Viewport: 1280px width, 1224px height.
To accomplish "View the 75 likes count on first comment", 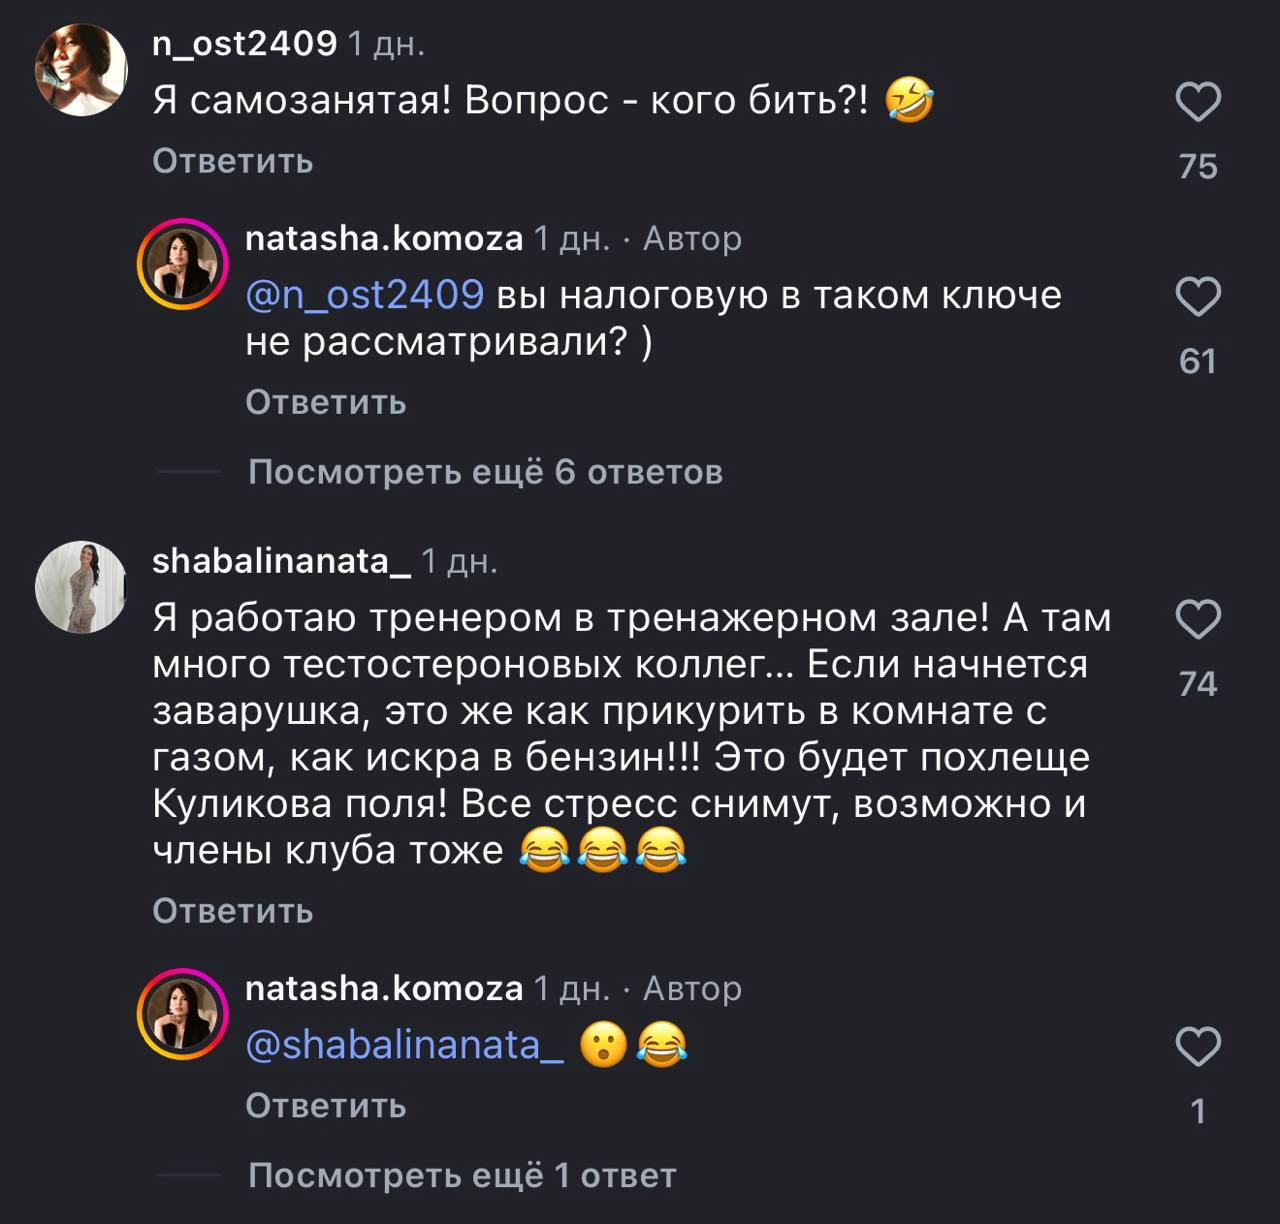I will pos(1197,166).
